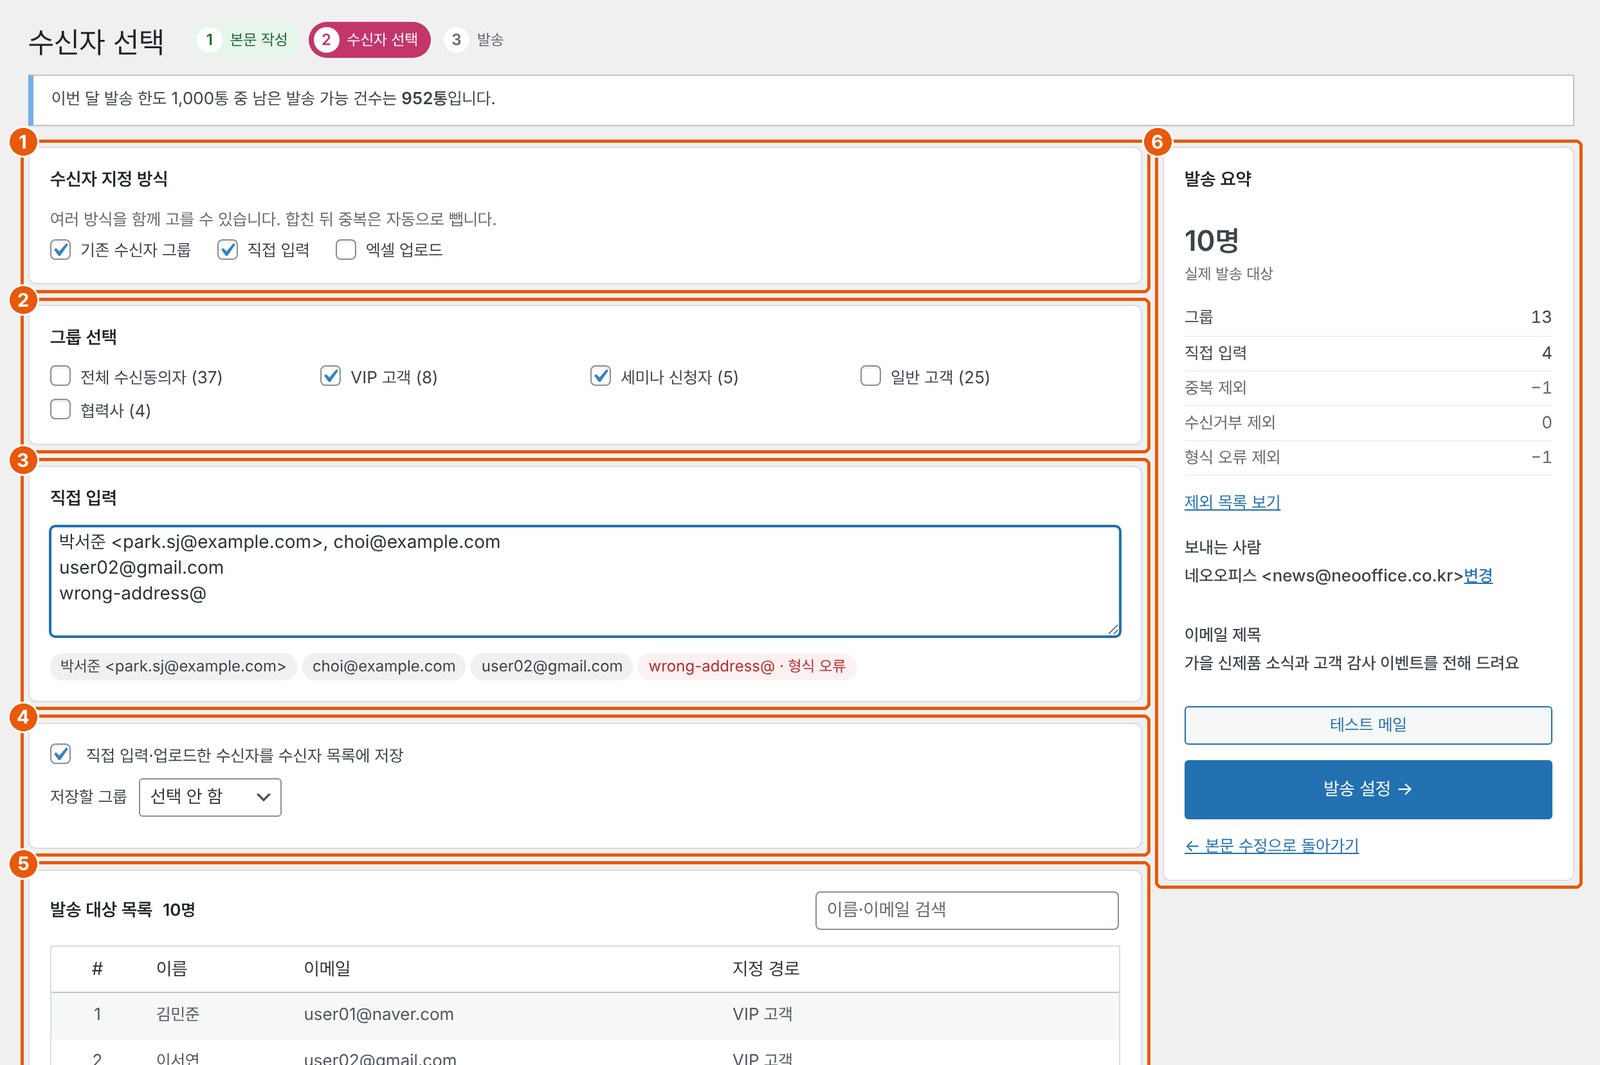Click the 10명 recipient count in 발송 요약
This screenshot has height=1065, width=1600.
1212,241
